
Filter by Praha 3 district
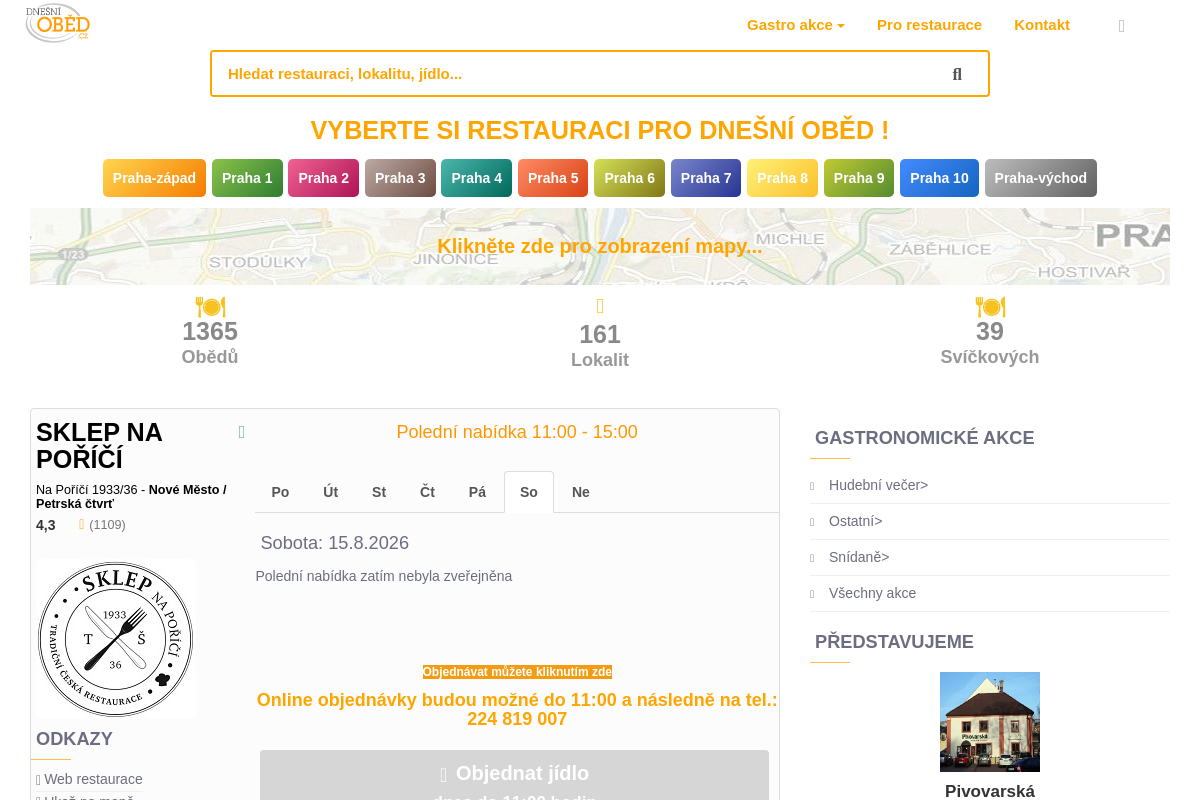pos(400,178)
